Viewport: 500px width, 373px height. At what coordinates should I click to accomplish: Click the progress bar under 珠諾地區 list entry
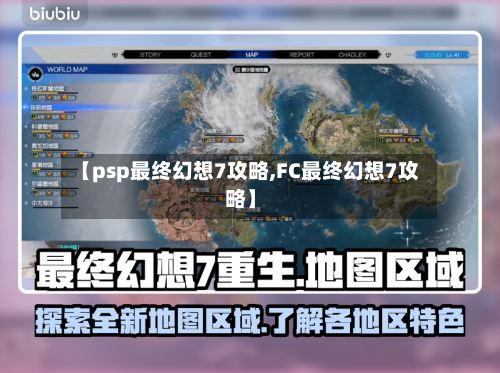tap(55, 112)
